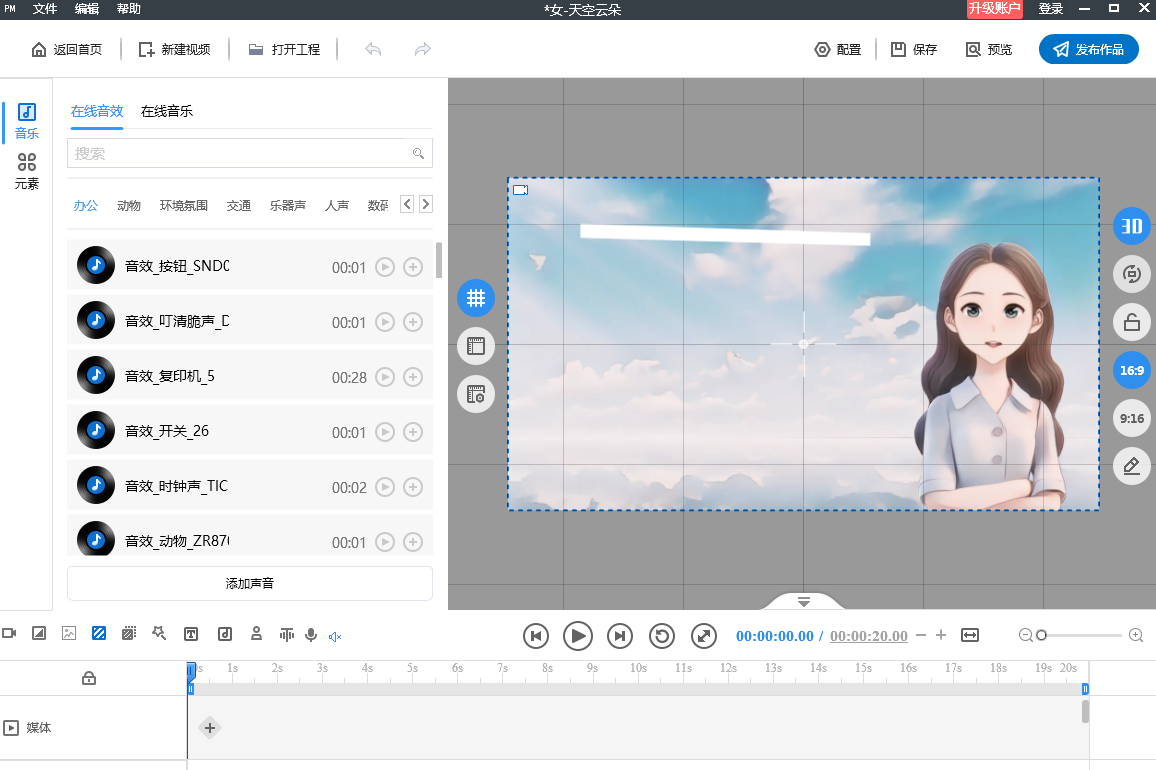Click 返回首页 button
Screen dimensions: 1156x770
coord(66,49)
